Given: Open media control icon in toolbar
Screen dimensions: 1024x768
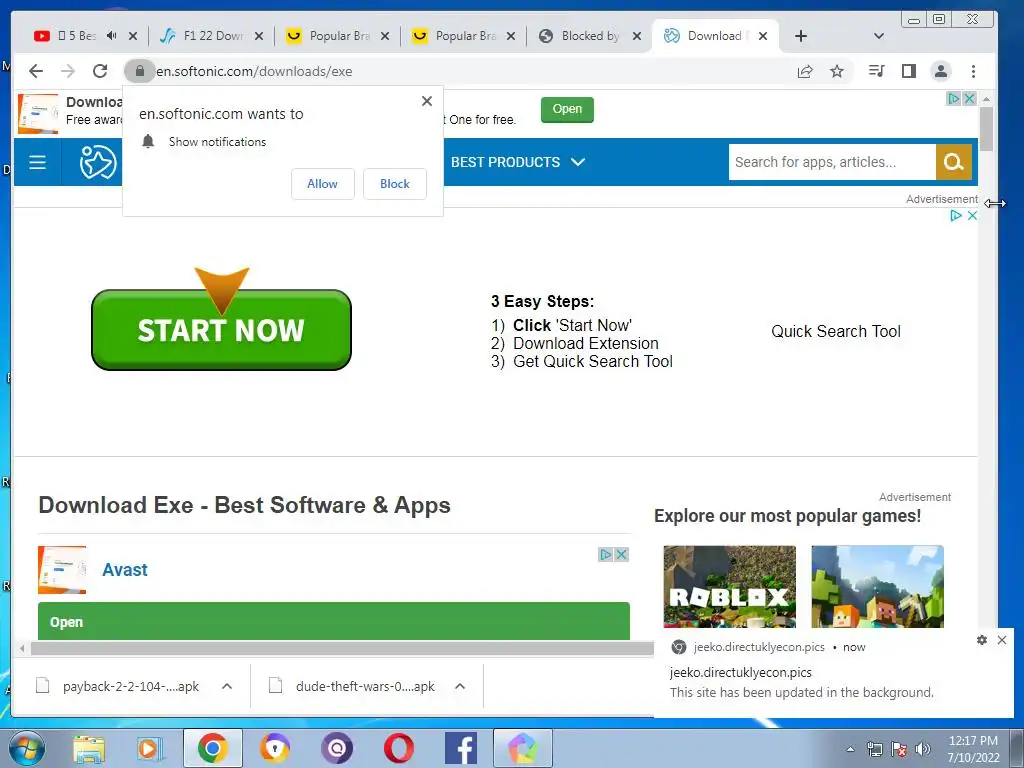Looking at the screenshot, I should click(876, 71).
